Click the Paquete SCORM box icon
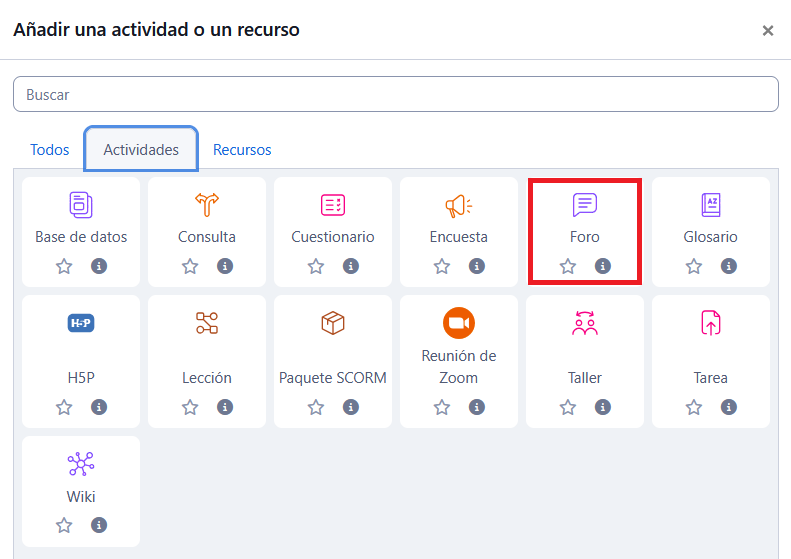 [333, 323]
